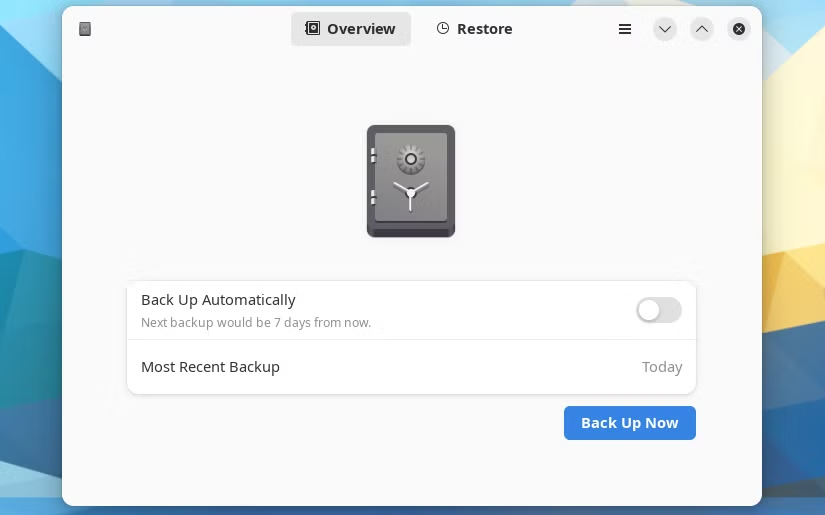
Task: Switch to the Overview tab
Action: click(351, 29)
